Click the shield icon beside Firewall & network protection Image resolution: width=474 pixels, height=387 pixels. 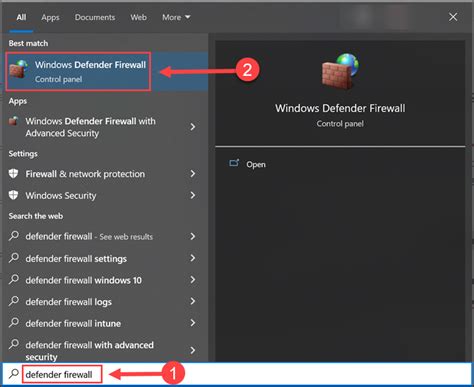click(x=13, y=173)
